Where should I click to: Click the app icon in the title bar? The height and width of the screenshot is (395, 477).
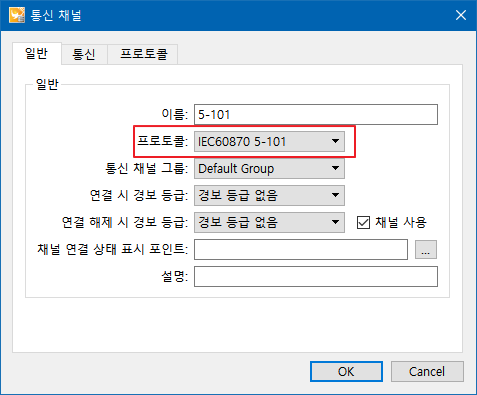coord(17,15)
